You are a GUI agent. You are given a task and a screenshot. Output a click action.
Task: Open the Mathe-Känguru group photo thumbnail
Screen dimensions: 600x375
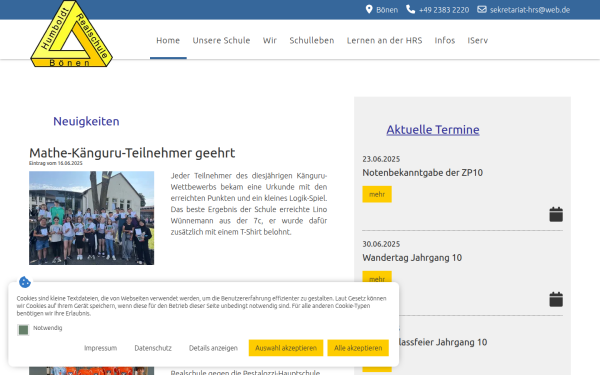point(91,218)
